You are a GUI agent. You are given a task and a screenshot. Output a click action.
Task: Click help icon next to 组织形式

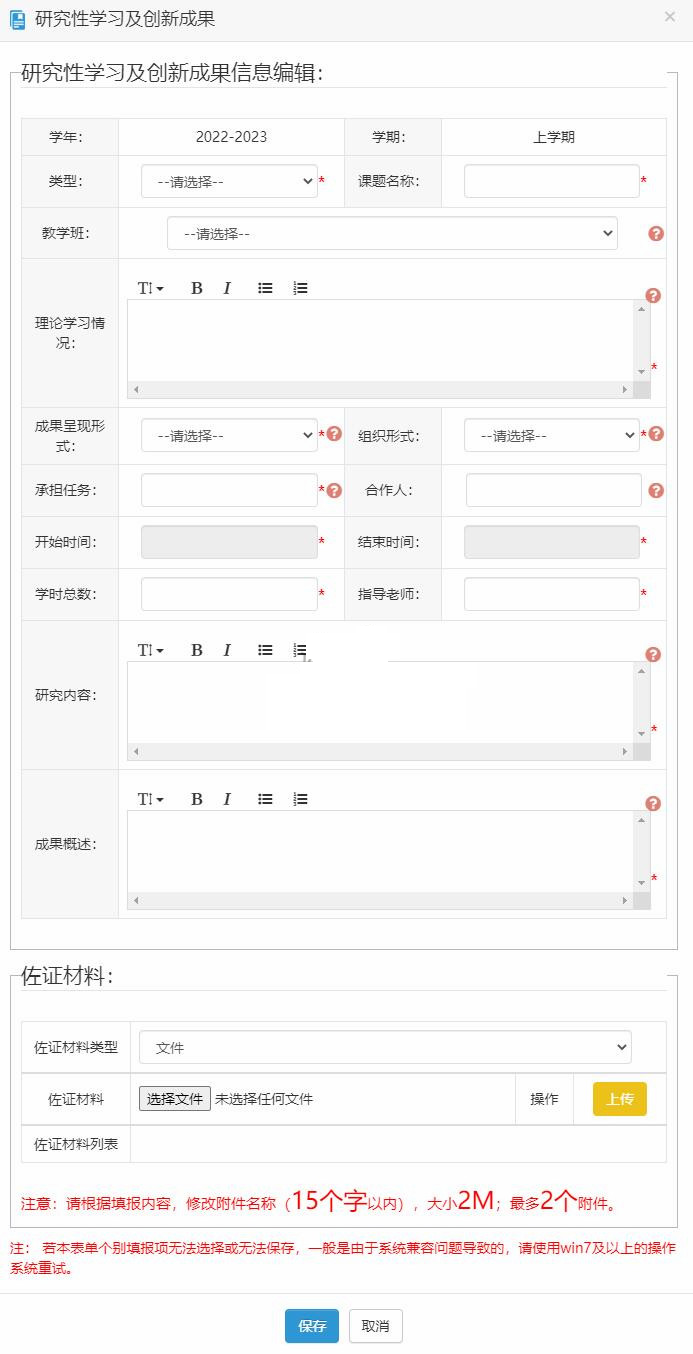click(656, 434)
